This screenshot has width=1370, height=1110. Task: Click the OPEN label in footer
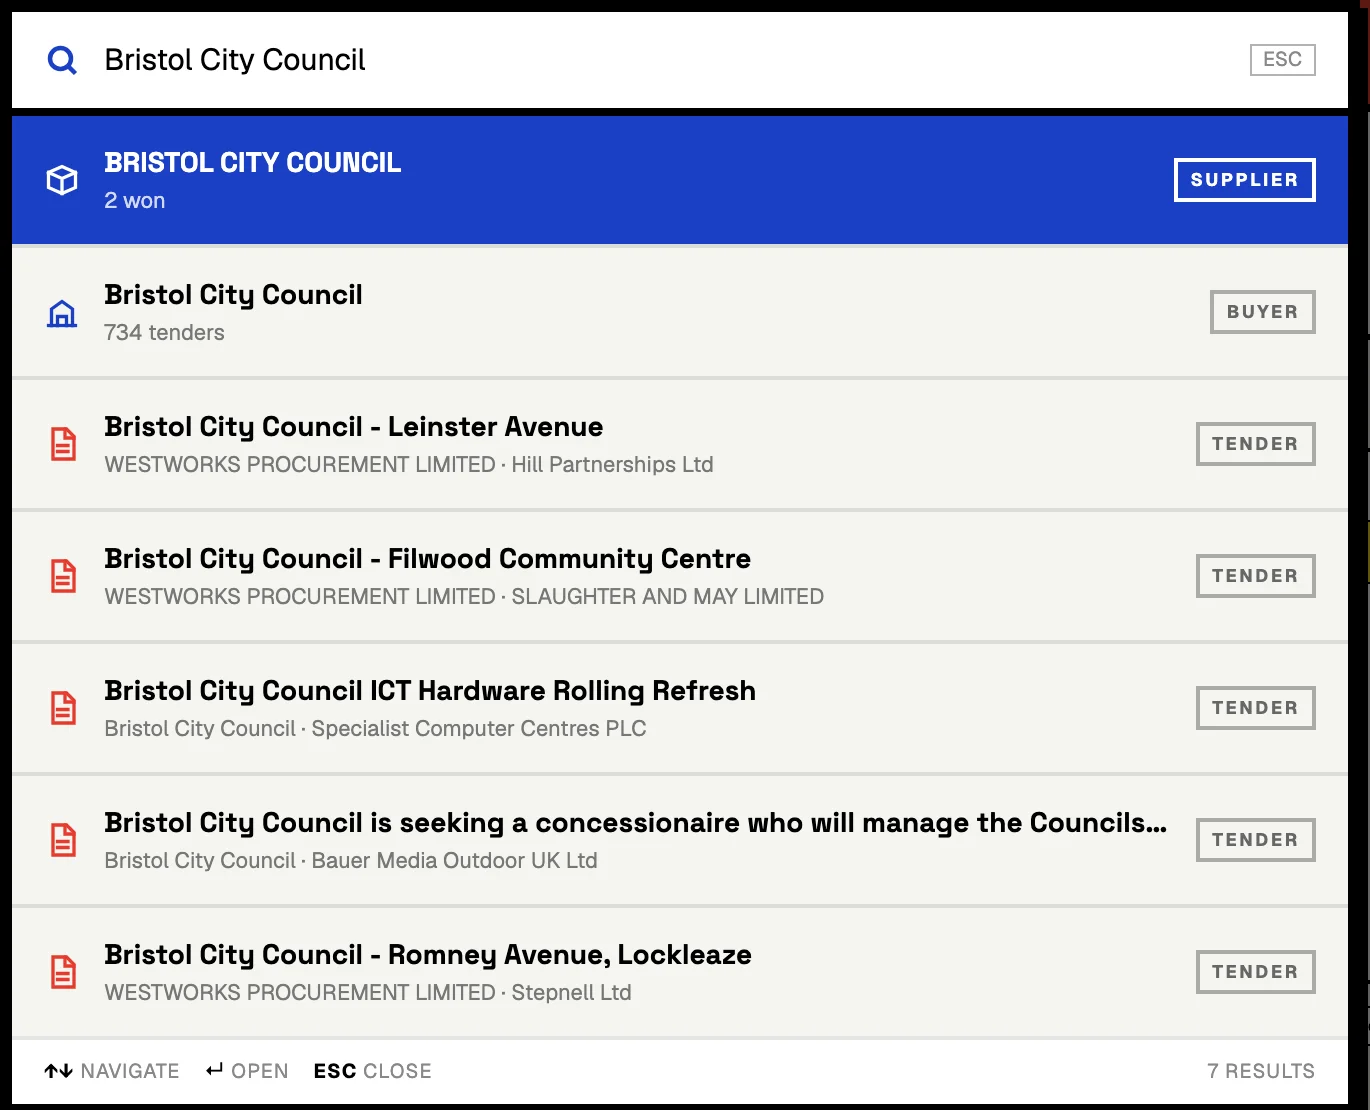(x=260, y=1071)
